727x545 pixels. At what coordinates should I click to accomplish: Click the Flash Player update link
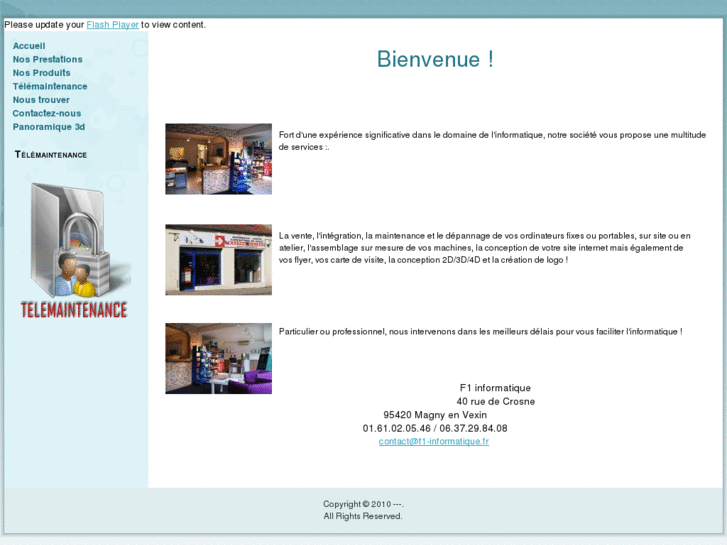(x=112, y=25)
